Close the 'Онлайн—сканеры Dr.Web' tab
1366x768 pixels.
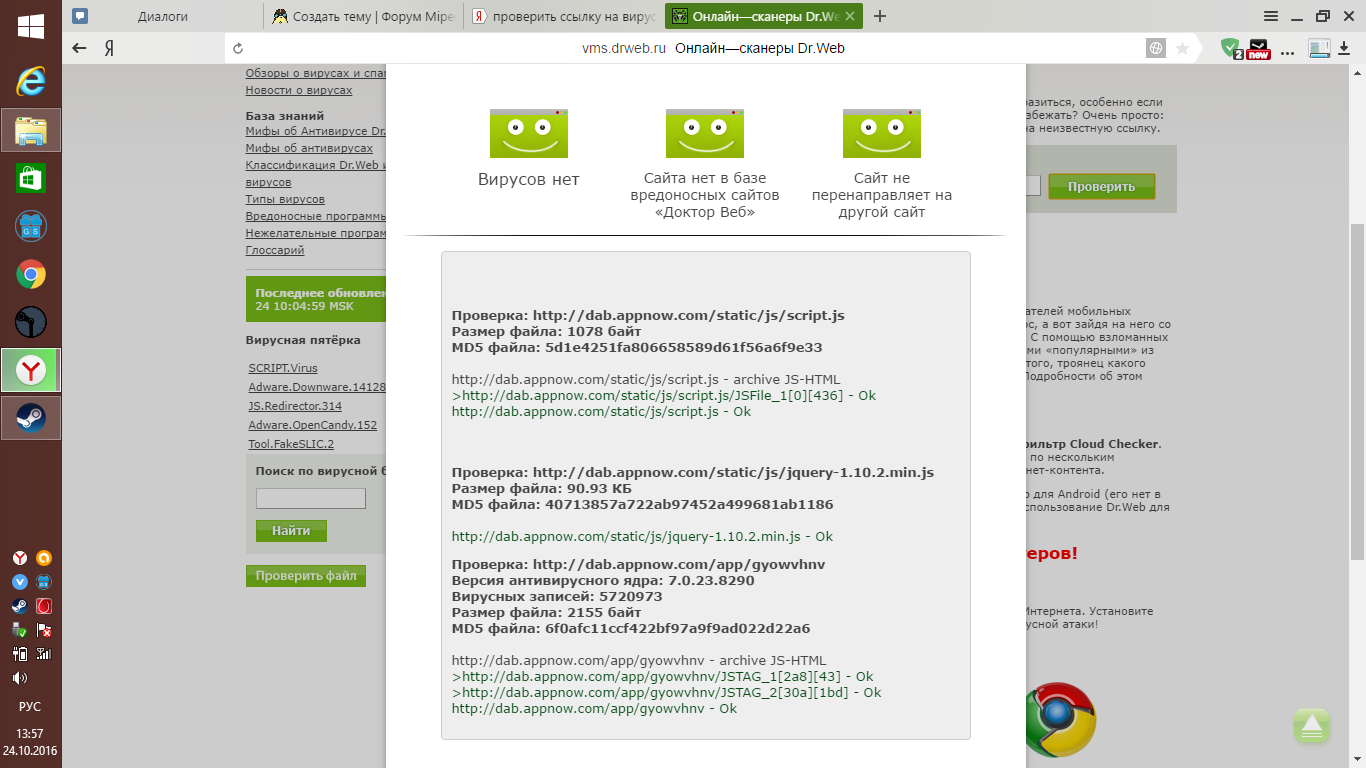coord(850,16)
